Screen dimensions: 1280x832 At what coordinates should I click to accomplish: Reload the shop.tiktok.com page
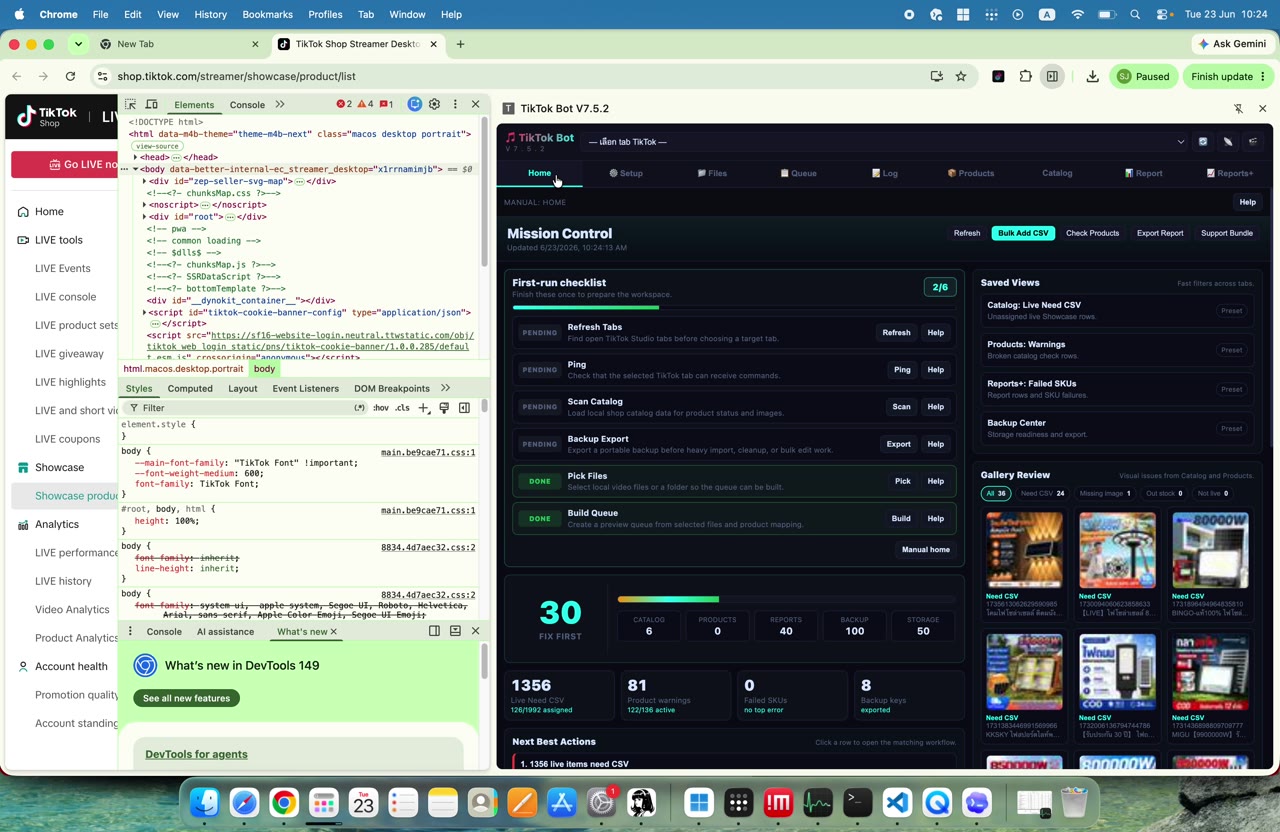[70, 76]
